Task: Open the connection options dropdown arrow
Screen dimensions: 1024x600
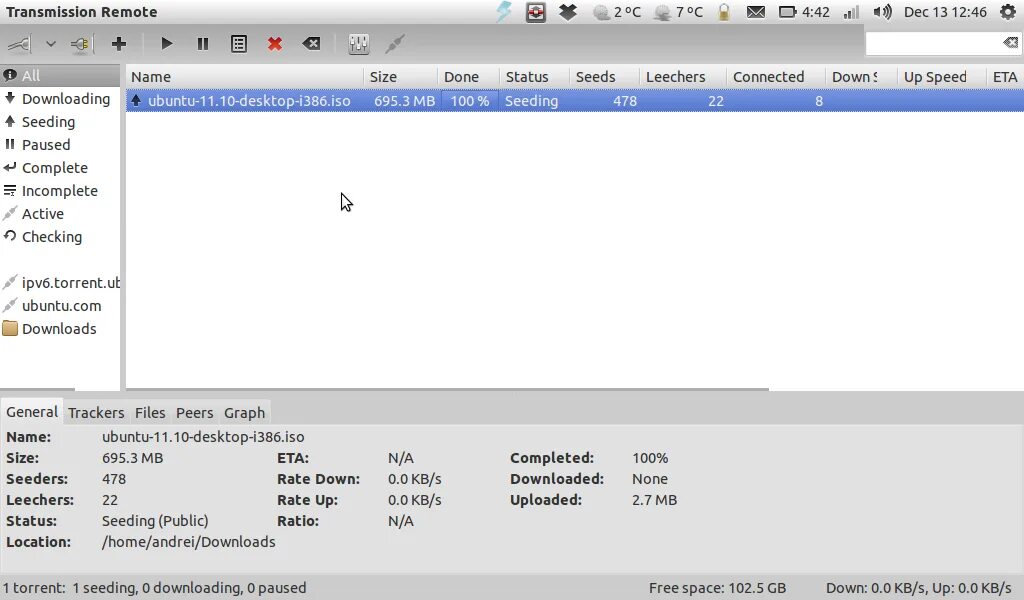Action: click(49, 43)
